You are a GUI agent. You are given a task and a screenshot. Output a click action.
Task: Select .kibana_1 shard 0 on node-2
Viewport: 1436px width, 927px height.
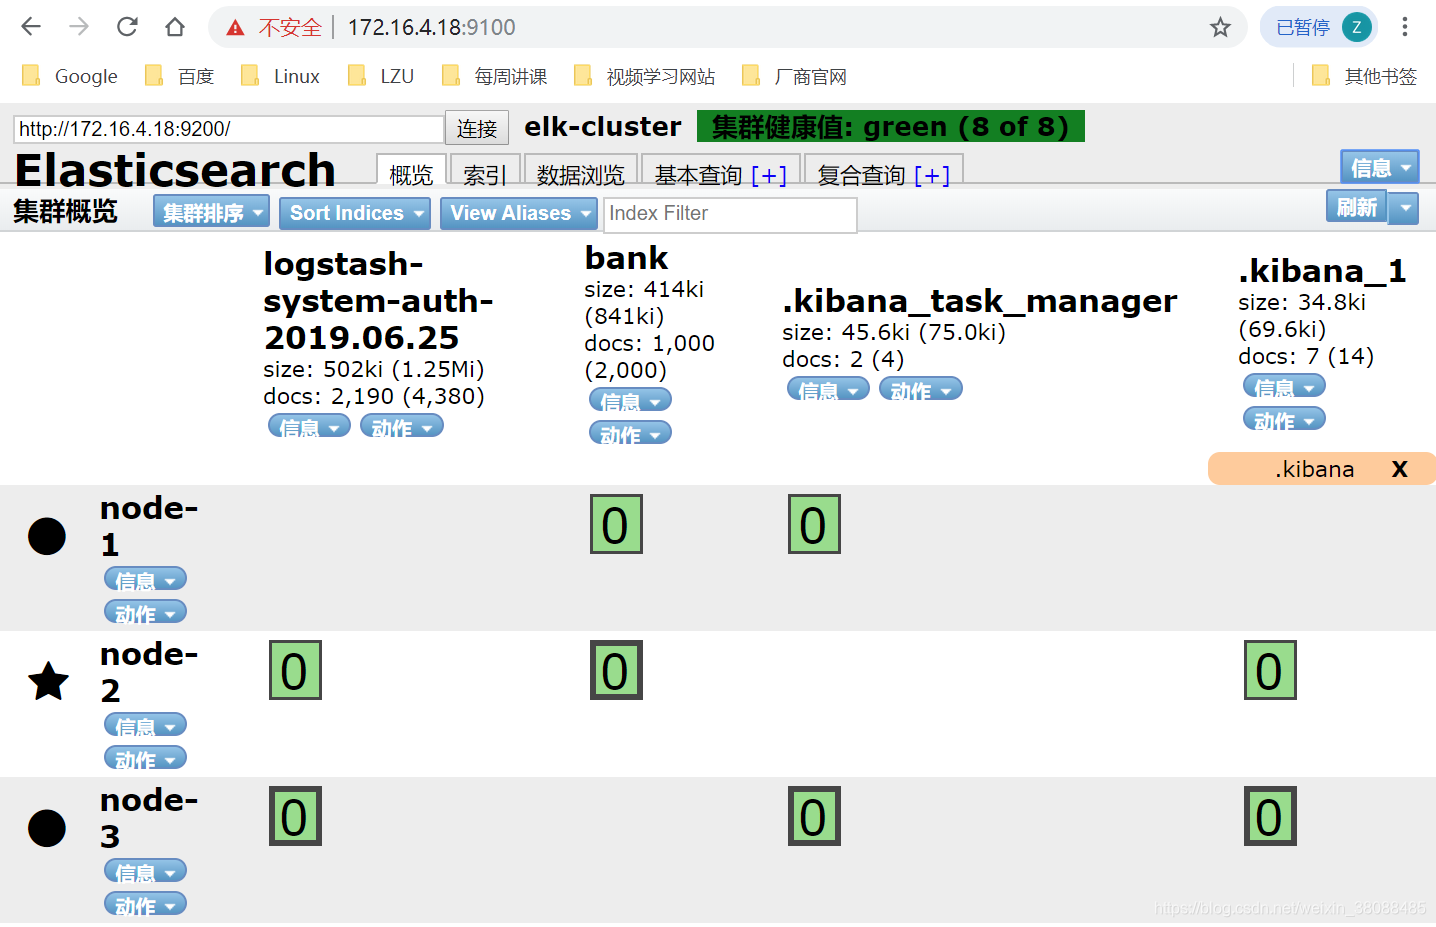(1270, 670)
